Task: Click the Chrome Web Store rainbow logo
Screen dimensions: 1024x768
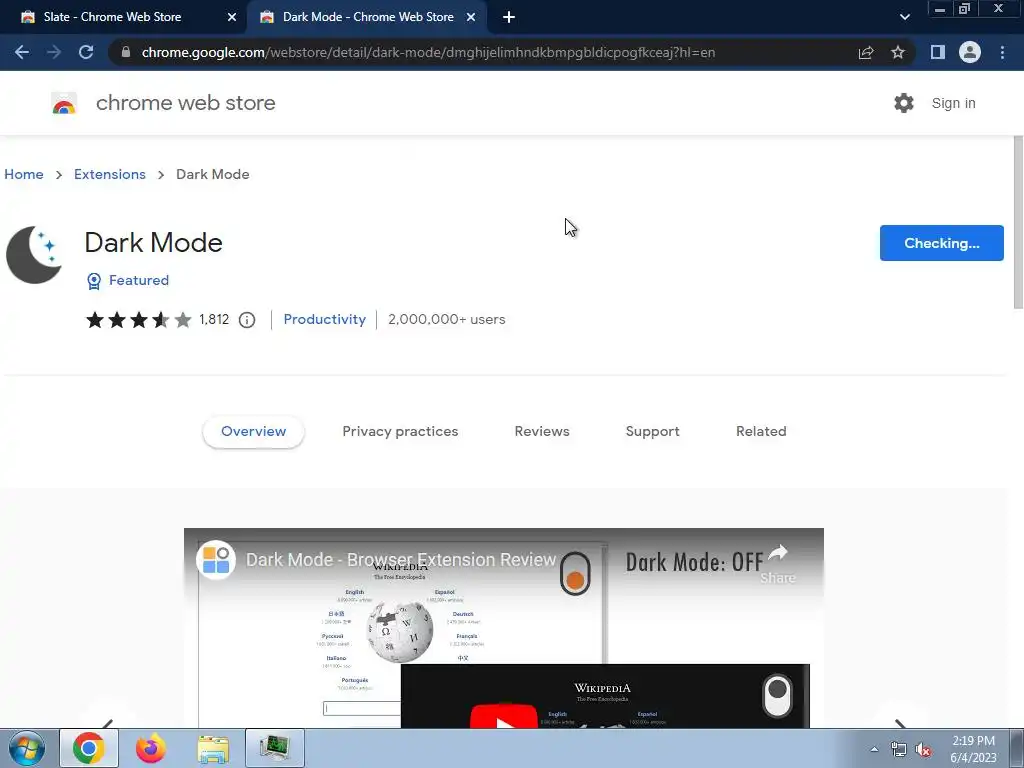Action: (64, 103)
